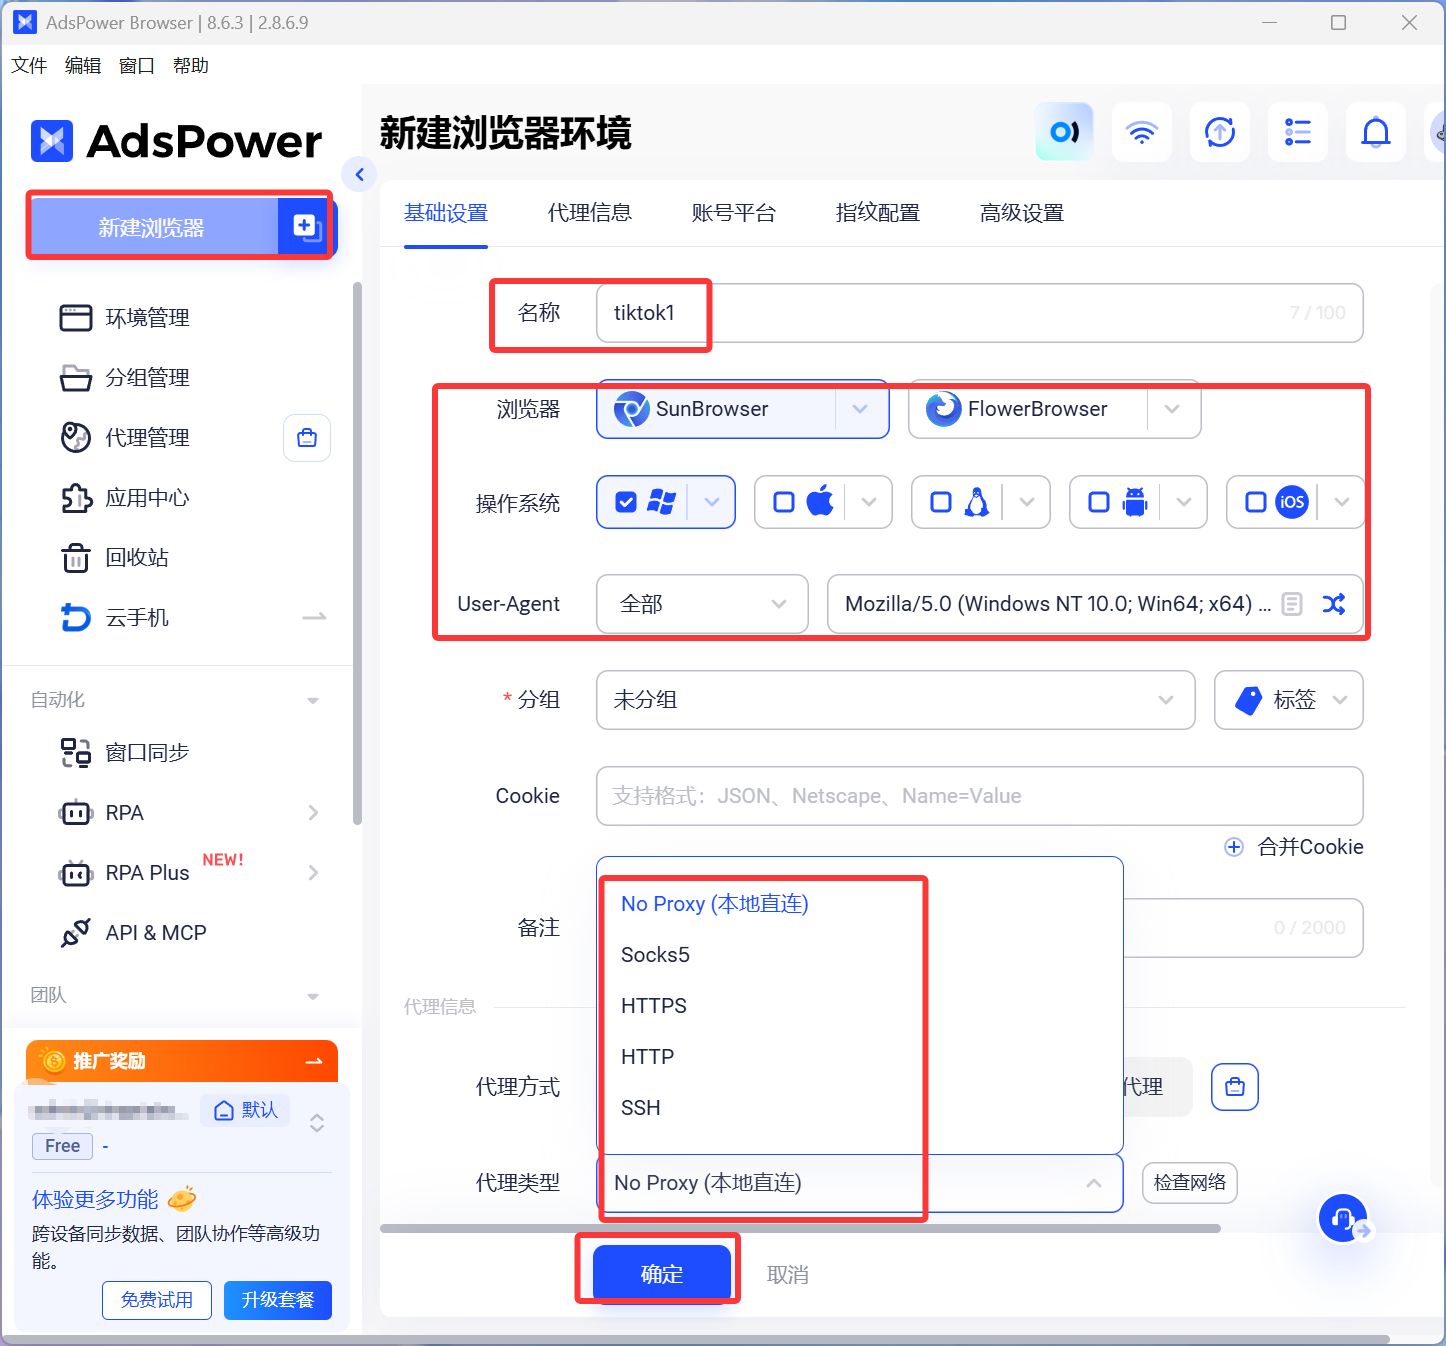Screen dimensions: 1446x1346
Task: Open the 文件 menu
Action: [29, 66]
